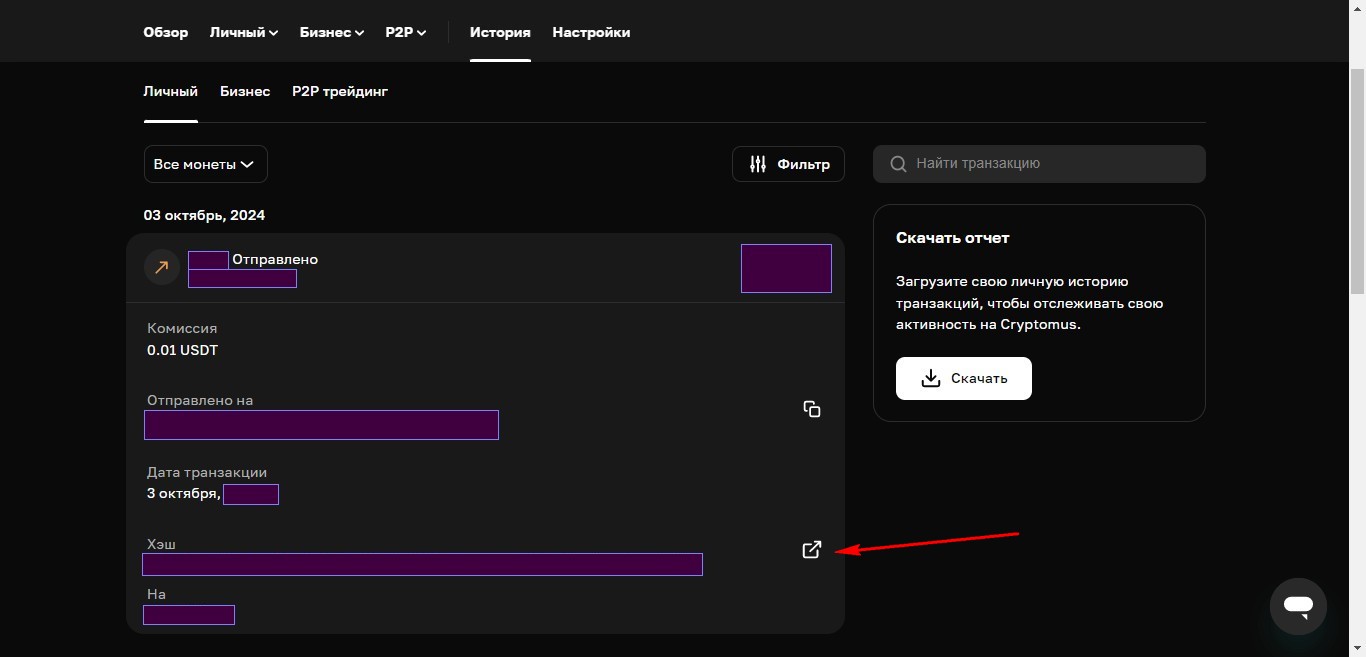
Task: Click the 'Комиссия' label
Action: coord(182,328)
